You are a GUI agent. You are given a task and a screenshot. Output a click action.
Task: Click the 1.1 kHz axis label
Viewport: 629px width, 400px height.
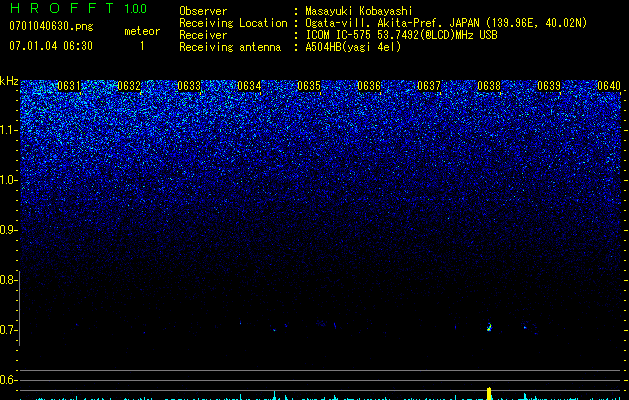(x=8, y=130)
